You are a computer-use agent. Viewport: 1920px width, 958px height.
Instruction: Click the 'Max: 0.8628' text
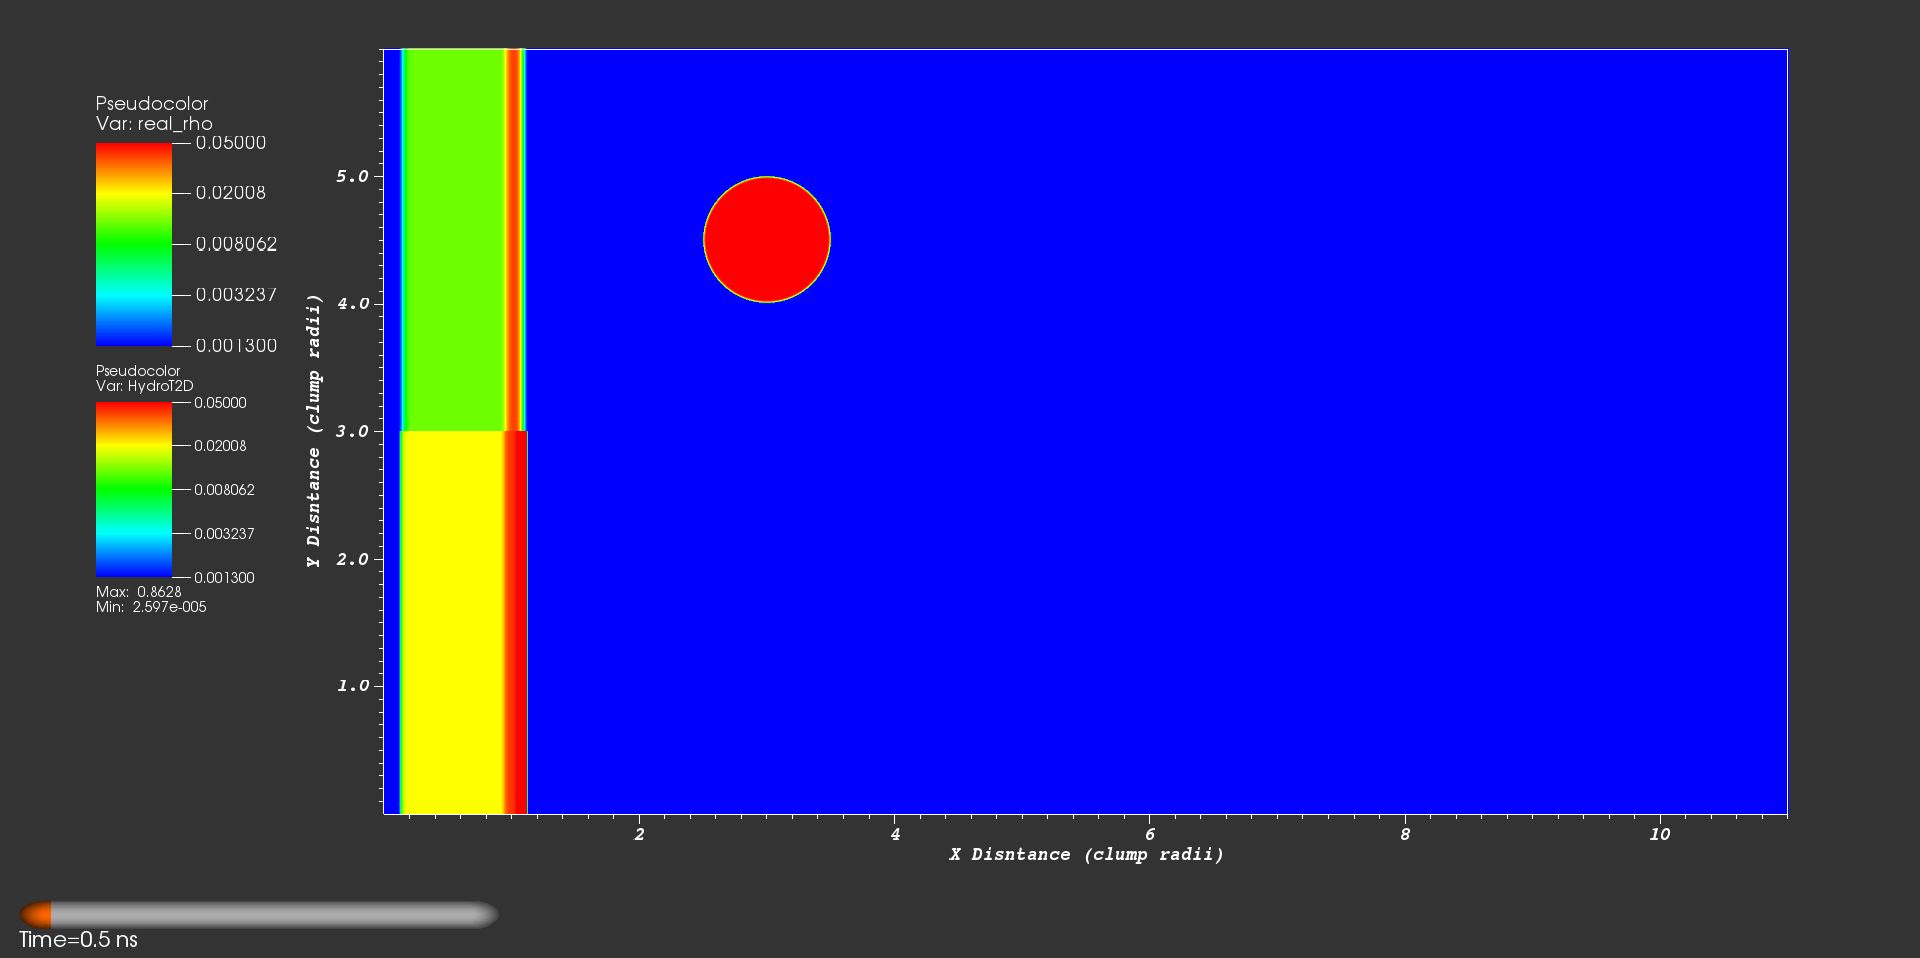[x=139, y=592]
